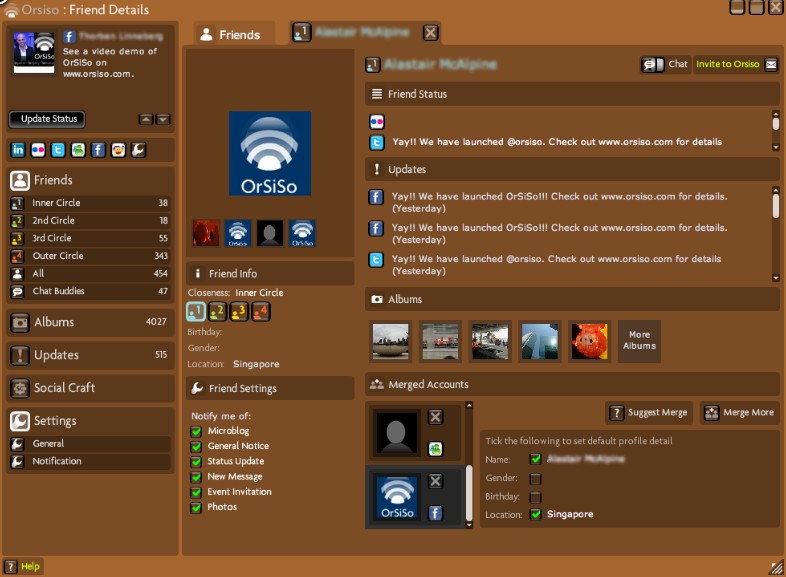Click green messenger badge on merged account
This screenshot has width=786, height=577.
pos(436,449)
